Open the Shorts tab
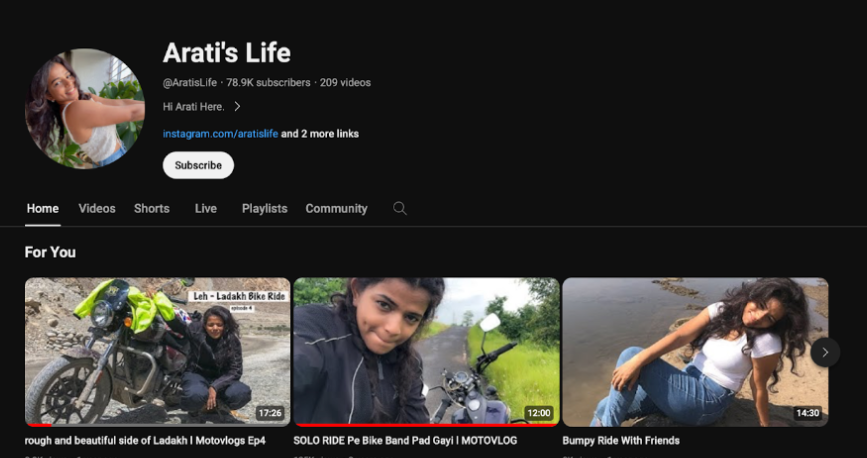This screenshot has height=458, width=867. (152, 209)
